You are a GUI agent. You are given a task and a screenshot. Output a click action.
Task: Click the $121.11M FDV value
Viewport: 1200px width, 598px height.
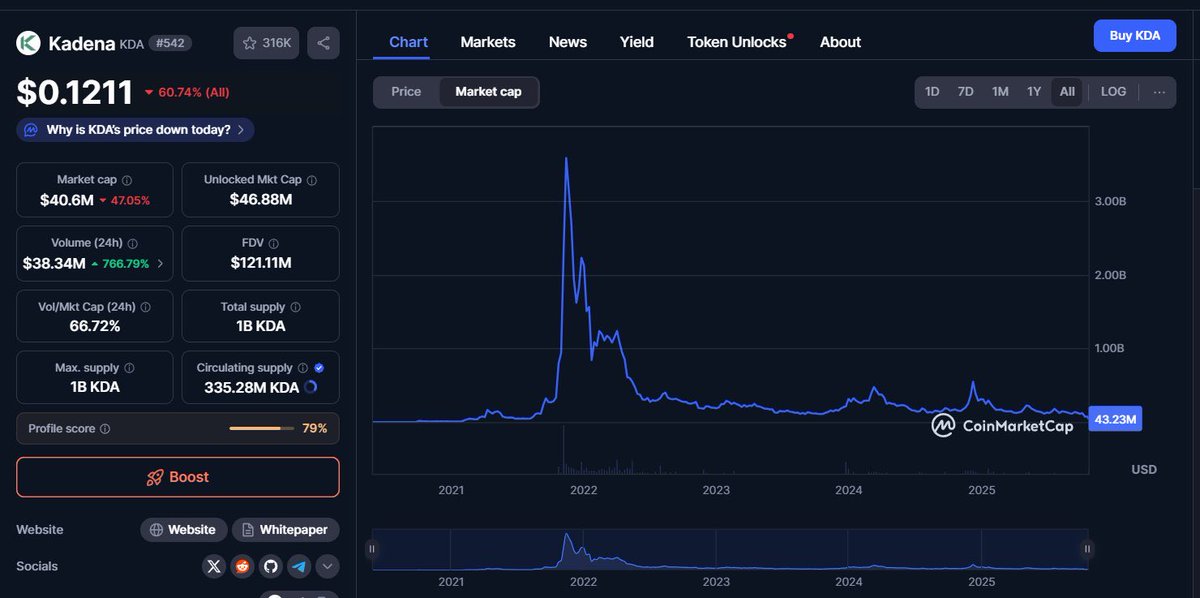pyautogui.click(x=261, y=264)
